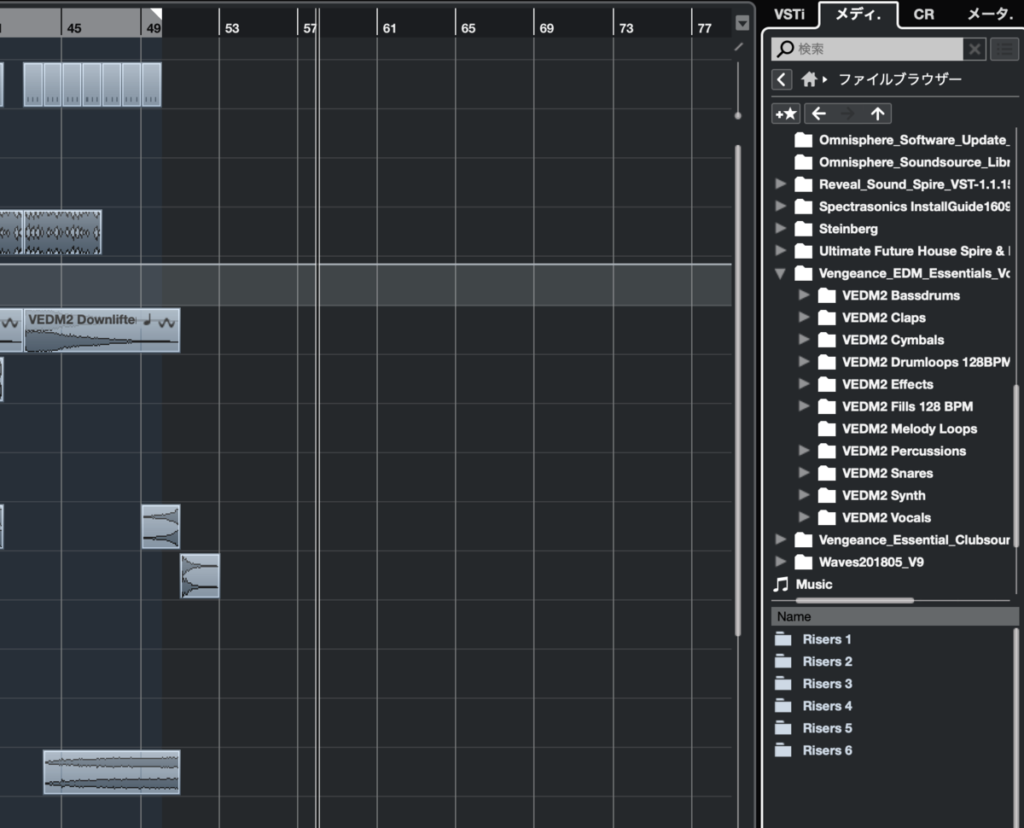Viewport: 1024px width, 828px height.
Task: Click the Name column header
Action: coord(894,616)
